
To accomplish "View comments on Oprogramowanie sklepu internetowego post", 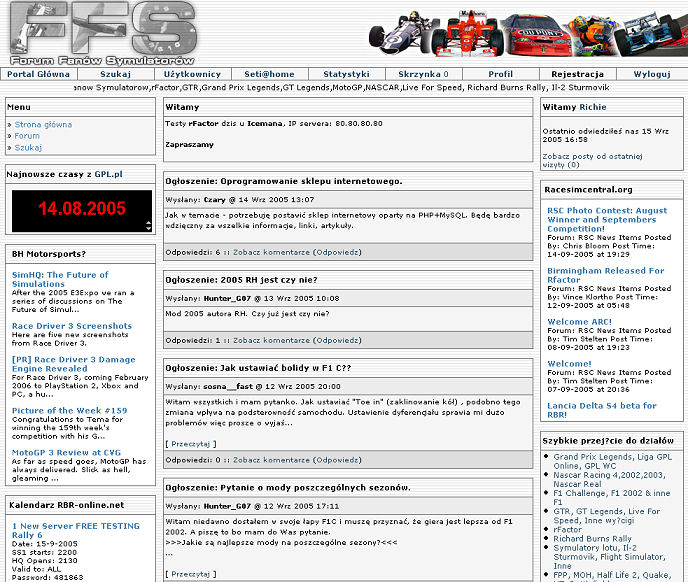I will tap(271, 252).
